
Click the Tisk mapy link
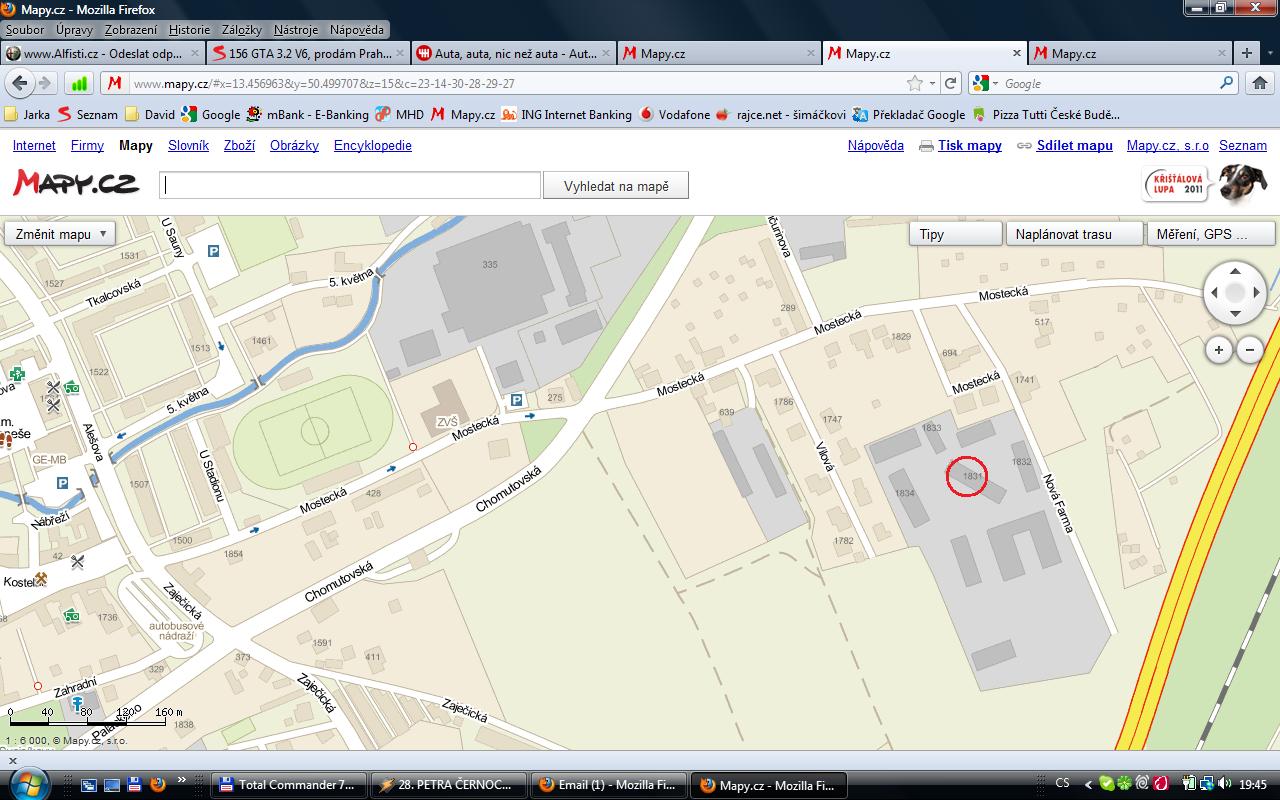click(969, 145)
